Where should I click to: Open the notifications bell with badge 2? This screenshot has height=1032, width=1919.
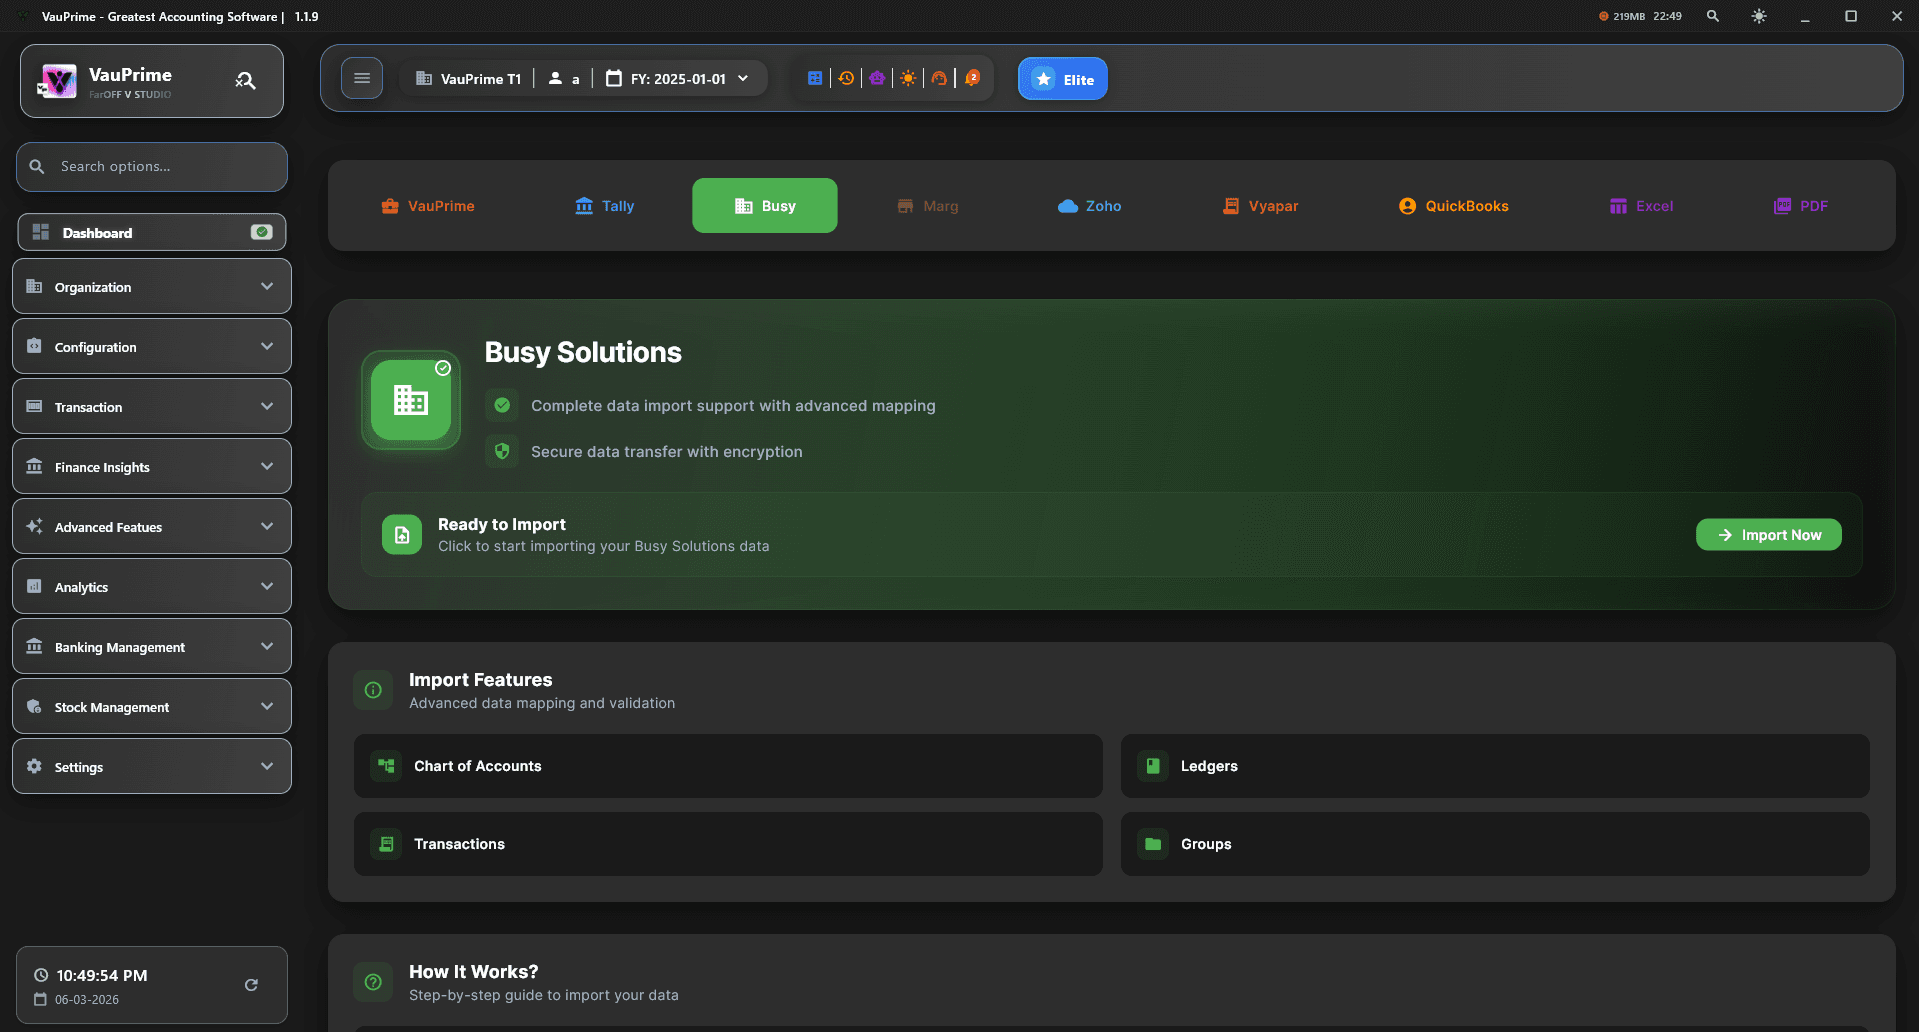point(971,78)
